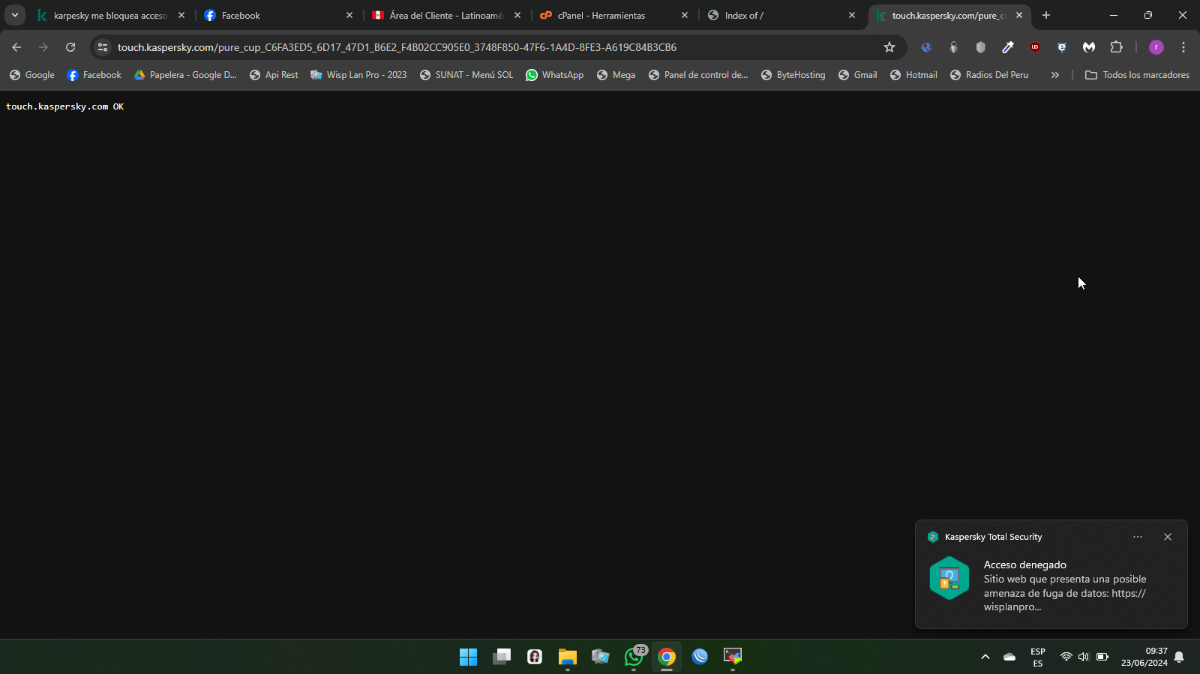Open File Explorer from the taskbar
The height and width of the screenshot is (674, 1200).
pos(568,657)
